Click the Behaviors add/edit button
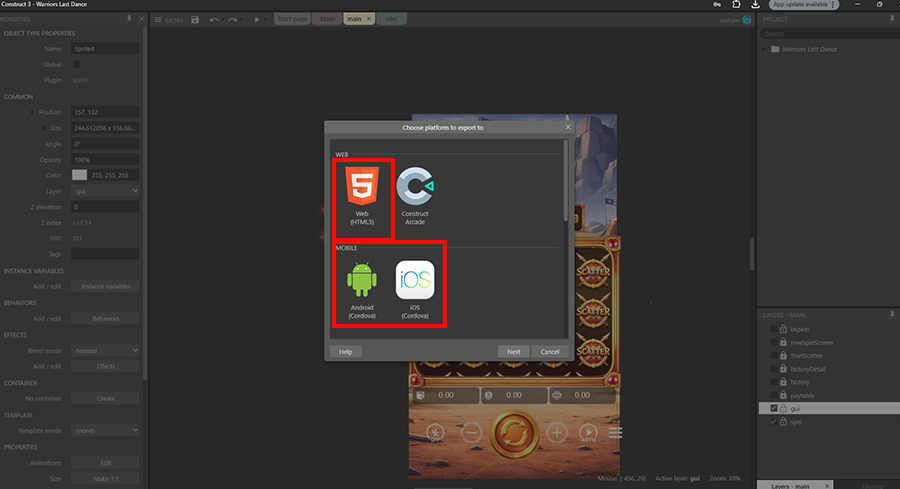The image size is (900, 489). pyautogui.click(x=105, y=318)
